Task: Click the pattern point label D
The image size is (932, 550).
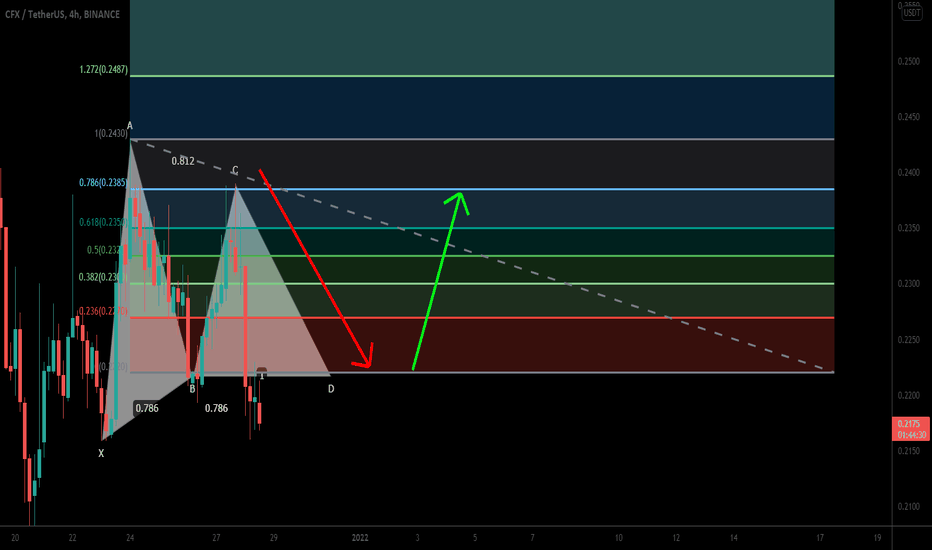Action: (331, 389)
